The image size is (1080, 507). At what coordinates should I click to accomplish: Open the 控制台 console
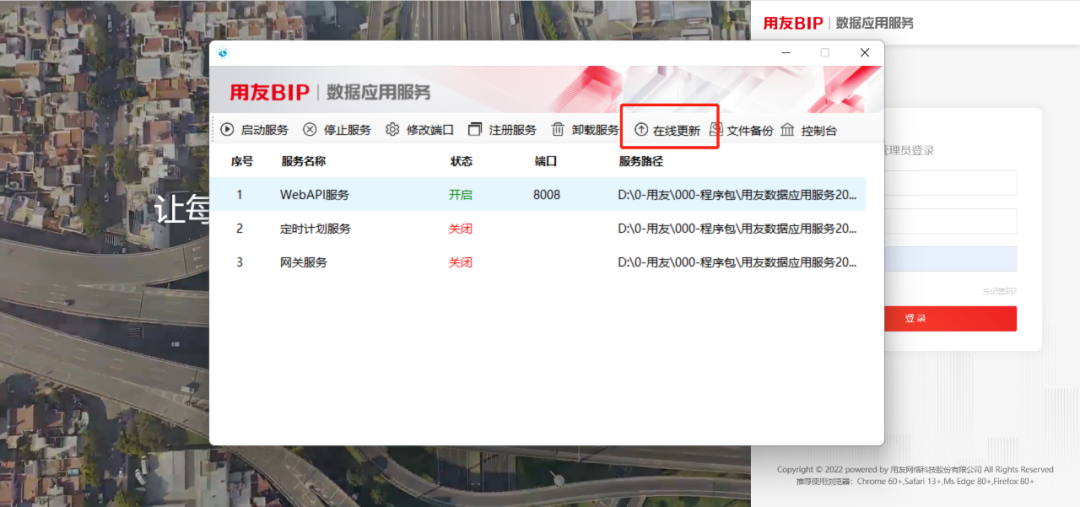tap(809, 130)
